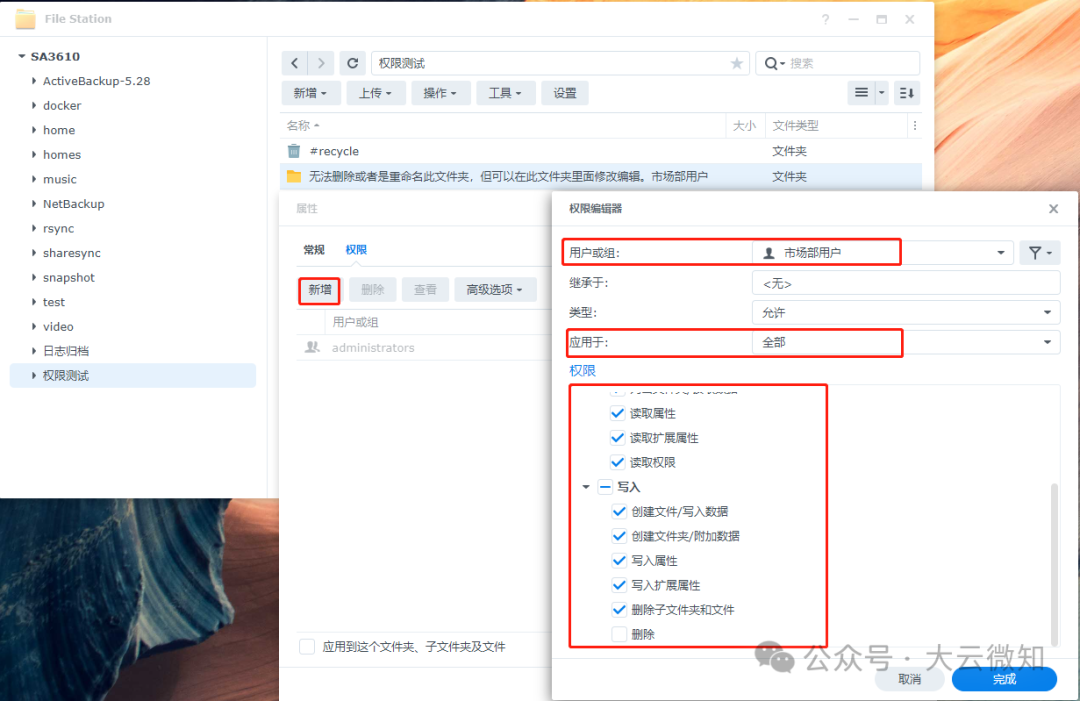Viewport: 1080px width, 701px height.
Task: Disable 写入属性 permission
Action: tap(619, 560)
